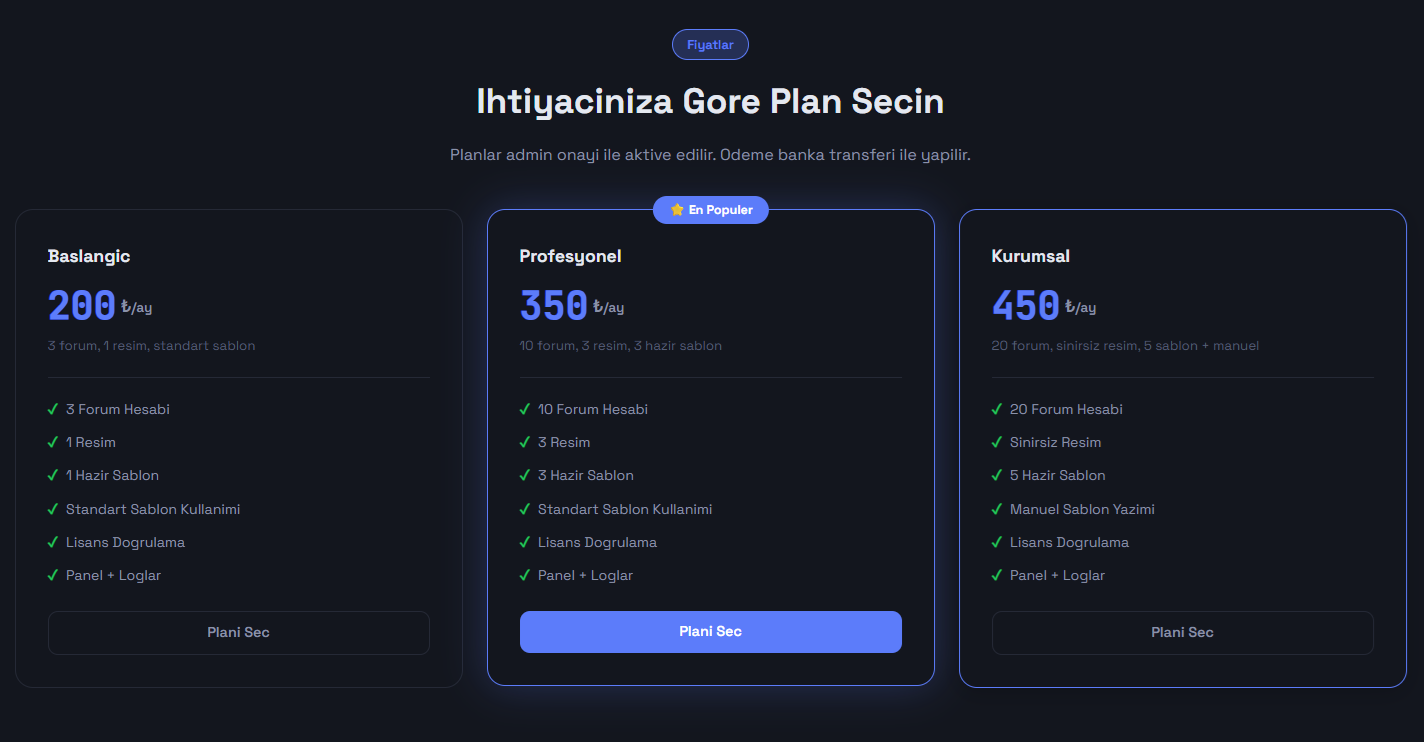Click checkmark next to Baslangic 1 Resim

click(x=53, y=442)
